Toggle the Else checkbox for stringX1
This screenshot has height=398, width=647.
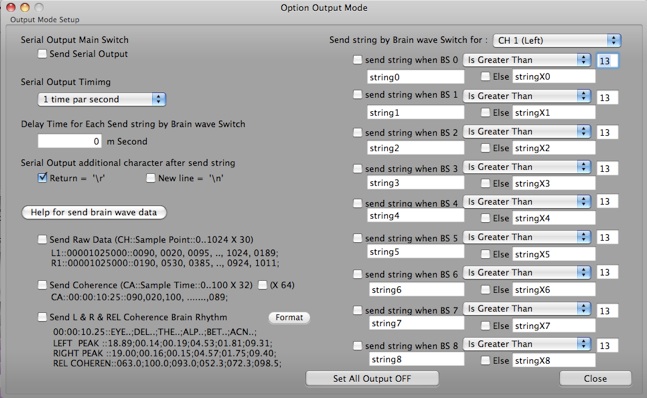(486, 112)
